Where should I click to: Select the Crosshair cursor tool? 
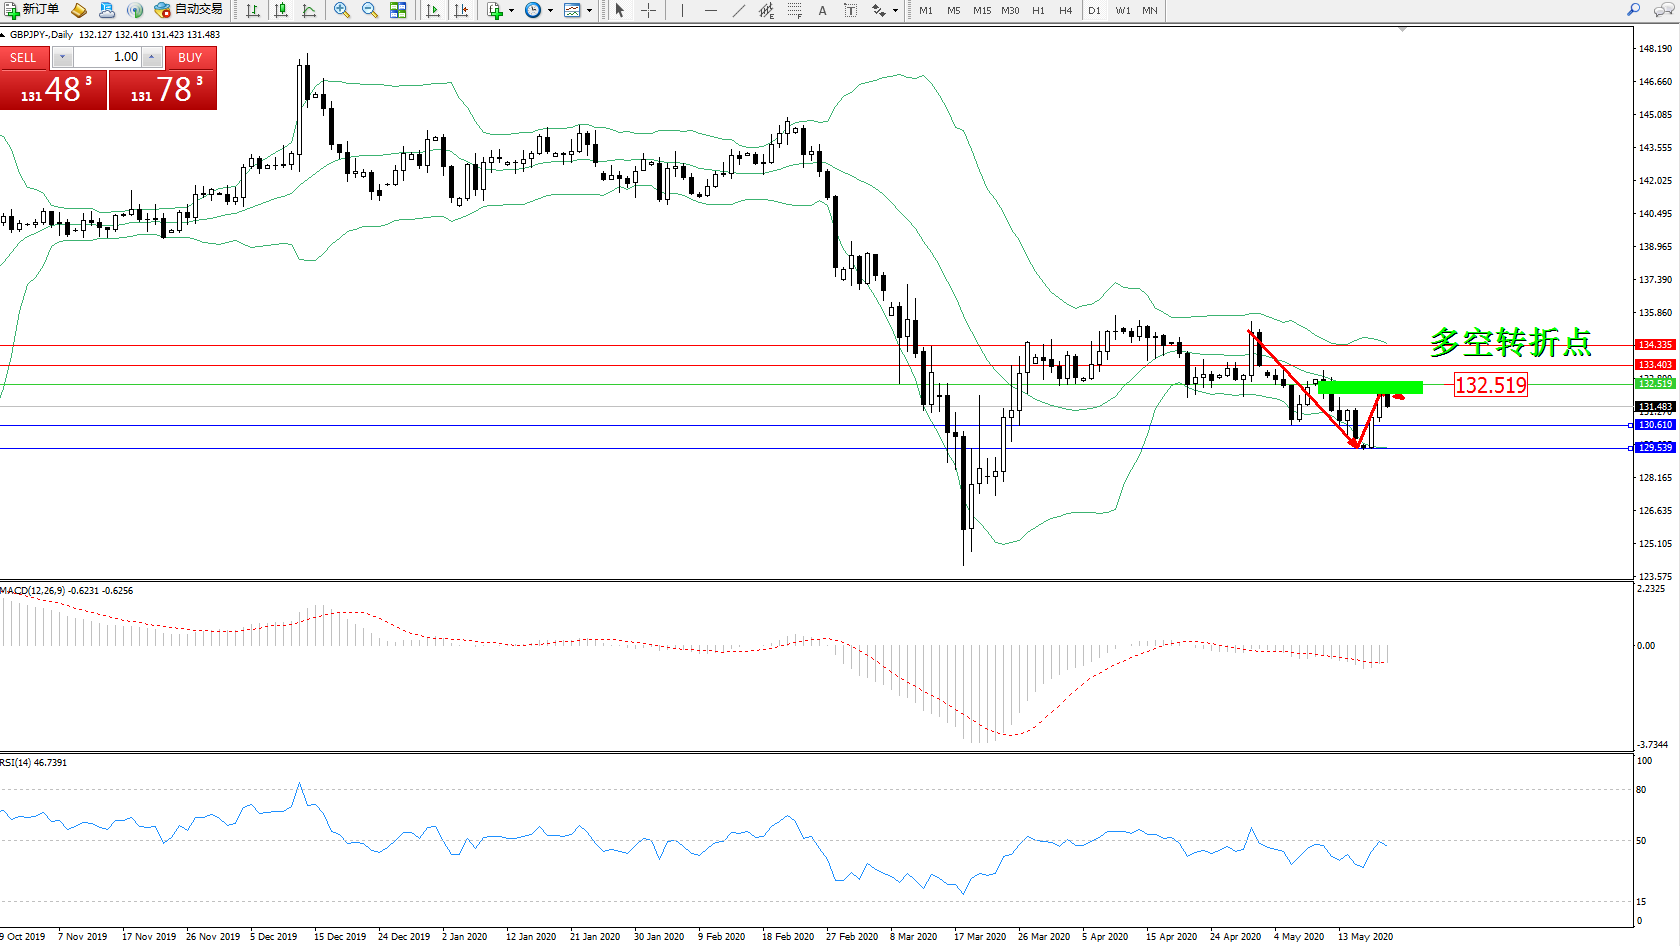coord(648,10)
